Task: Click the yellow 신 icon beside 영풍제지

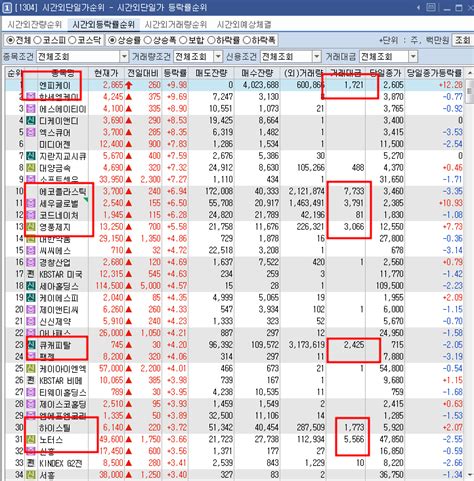Action: coord(31,227)
